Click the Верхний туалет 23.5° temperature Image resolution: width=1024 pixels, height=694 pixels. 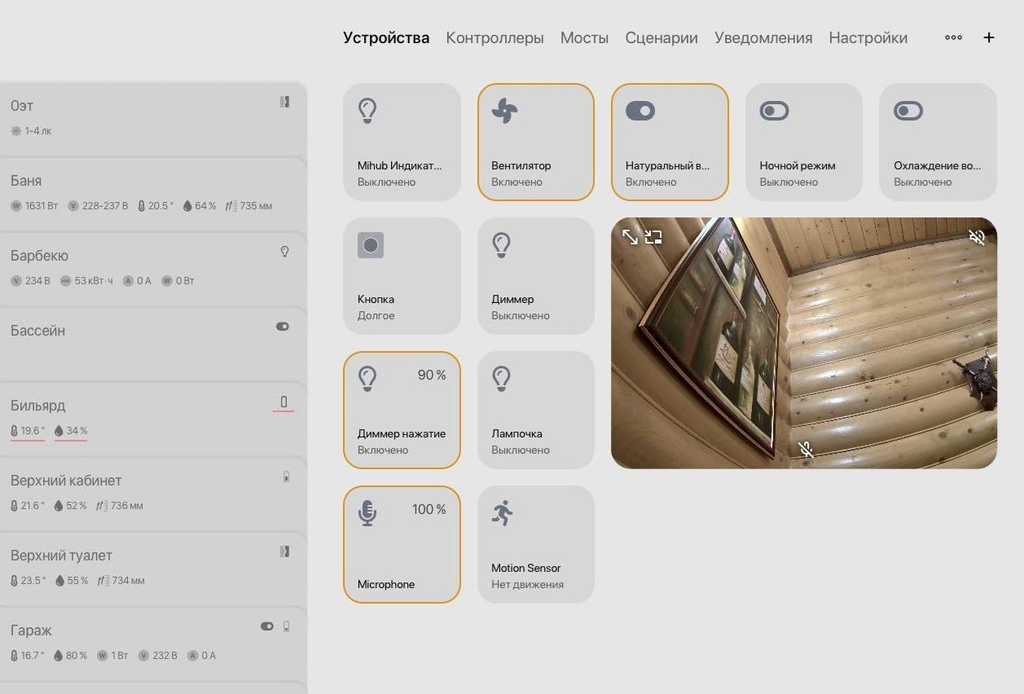[x=28, y=580]
